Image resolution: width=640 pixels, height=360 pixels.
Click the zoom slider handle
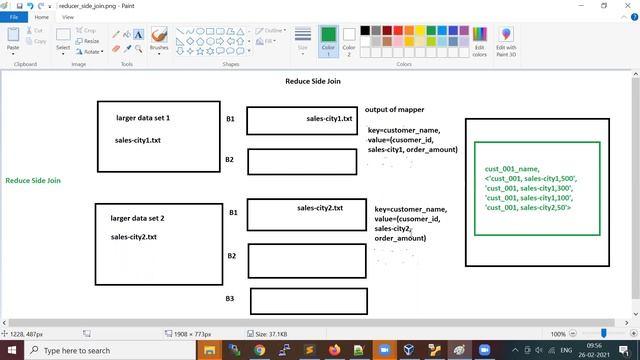604,333
